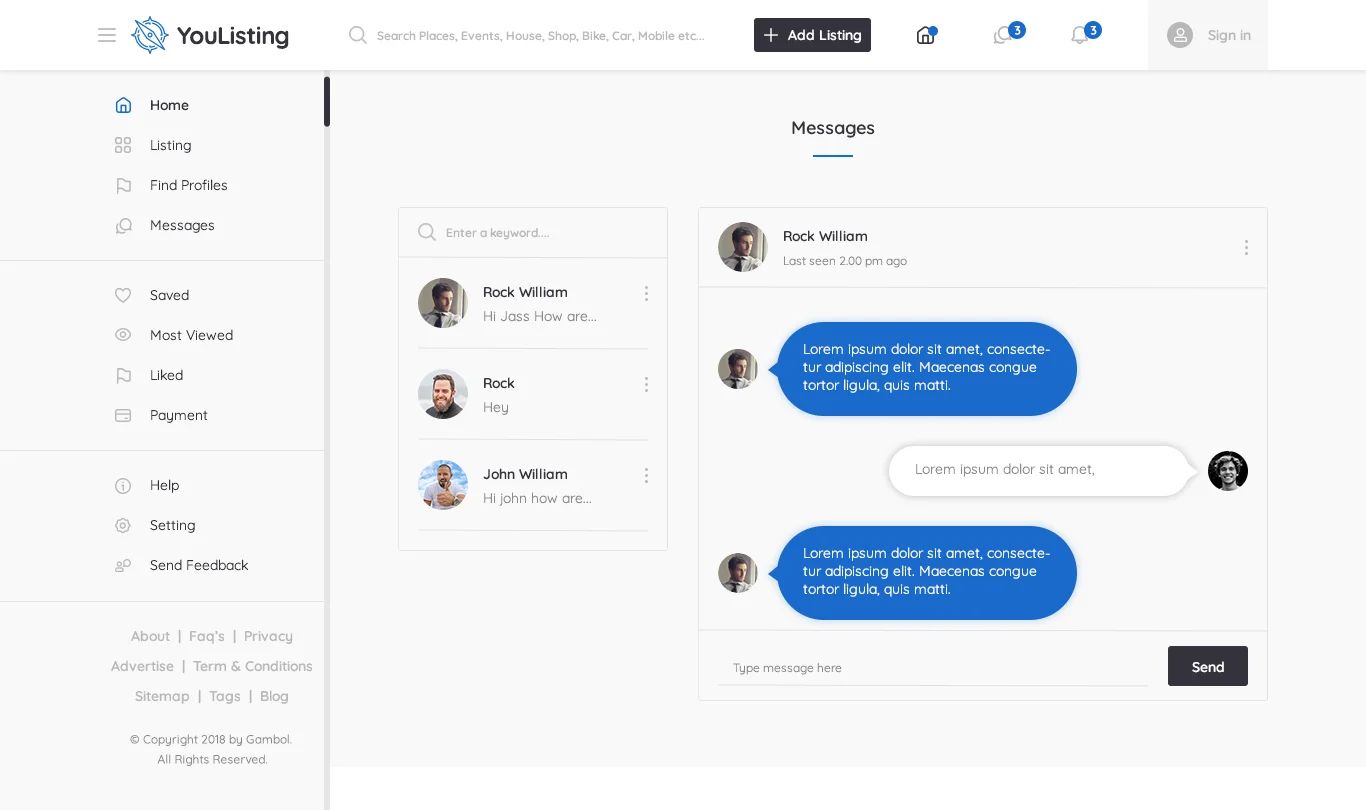Open the Term & Conditions footer link
1366x810 pixels.
tap(252, 666)
